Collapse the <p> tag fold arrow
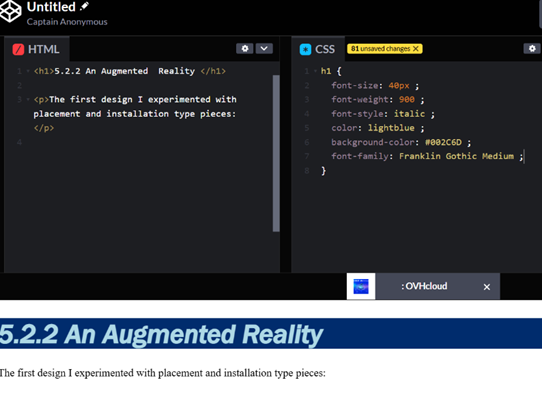 28,100
